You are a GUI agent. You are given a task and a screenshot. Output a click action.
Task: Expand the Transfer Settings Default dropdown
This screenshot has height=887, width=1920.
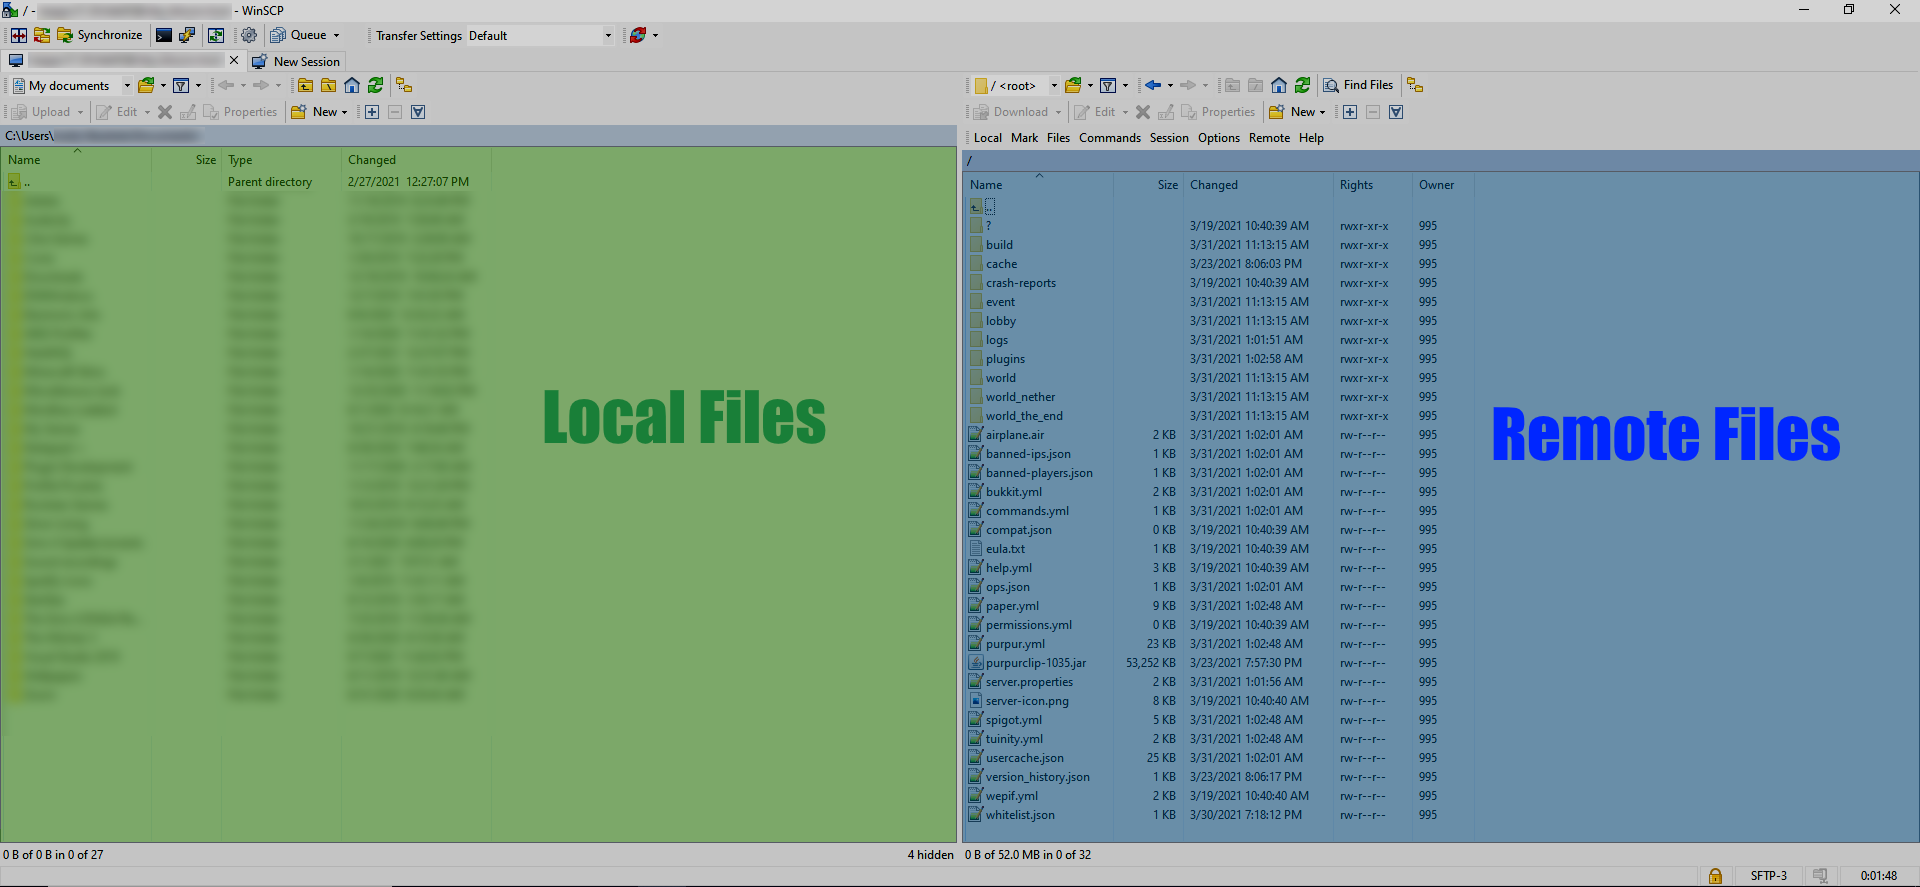click(x=607, y=36)
